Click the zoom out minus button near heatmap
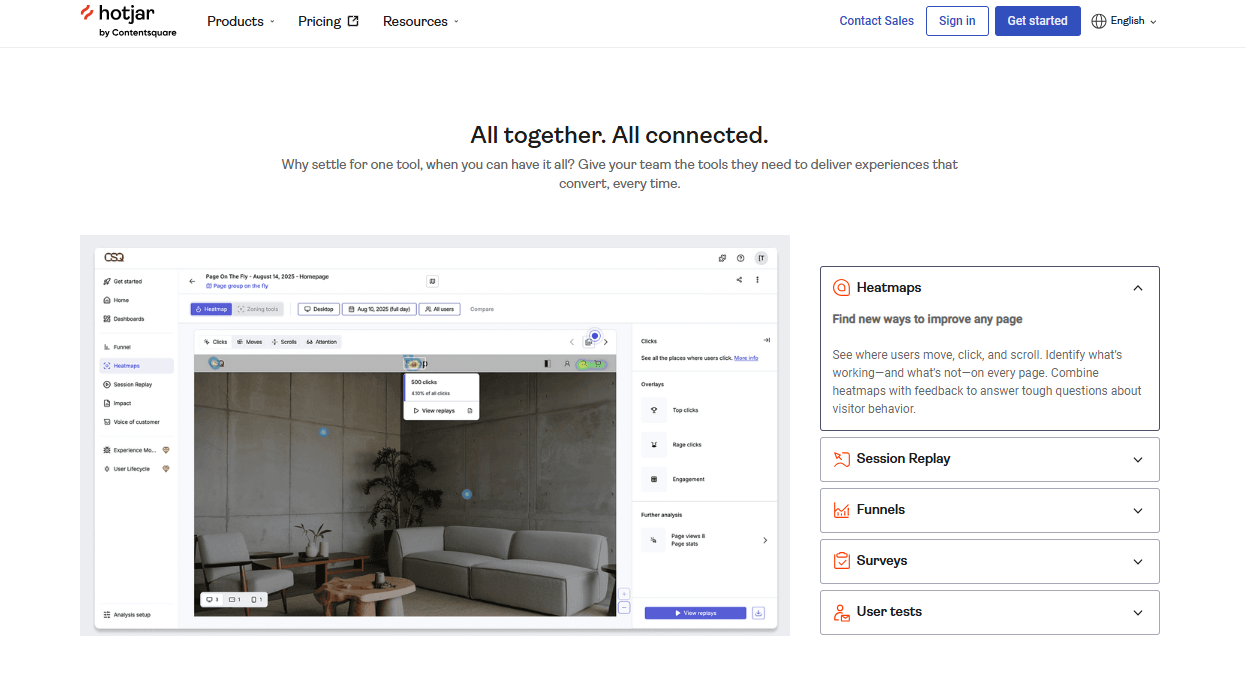Viewport: 1246px width, 674px height. (x=624, y=607)
